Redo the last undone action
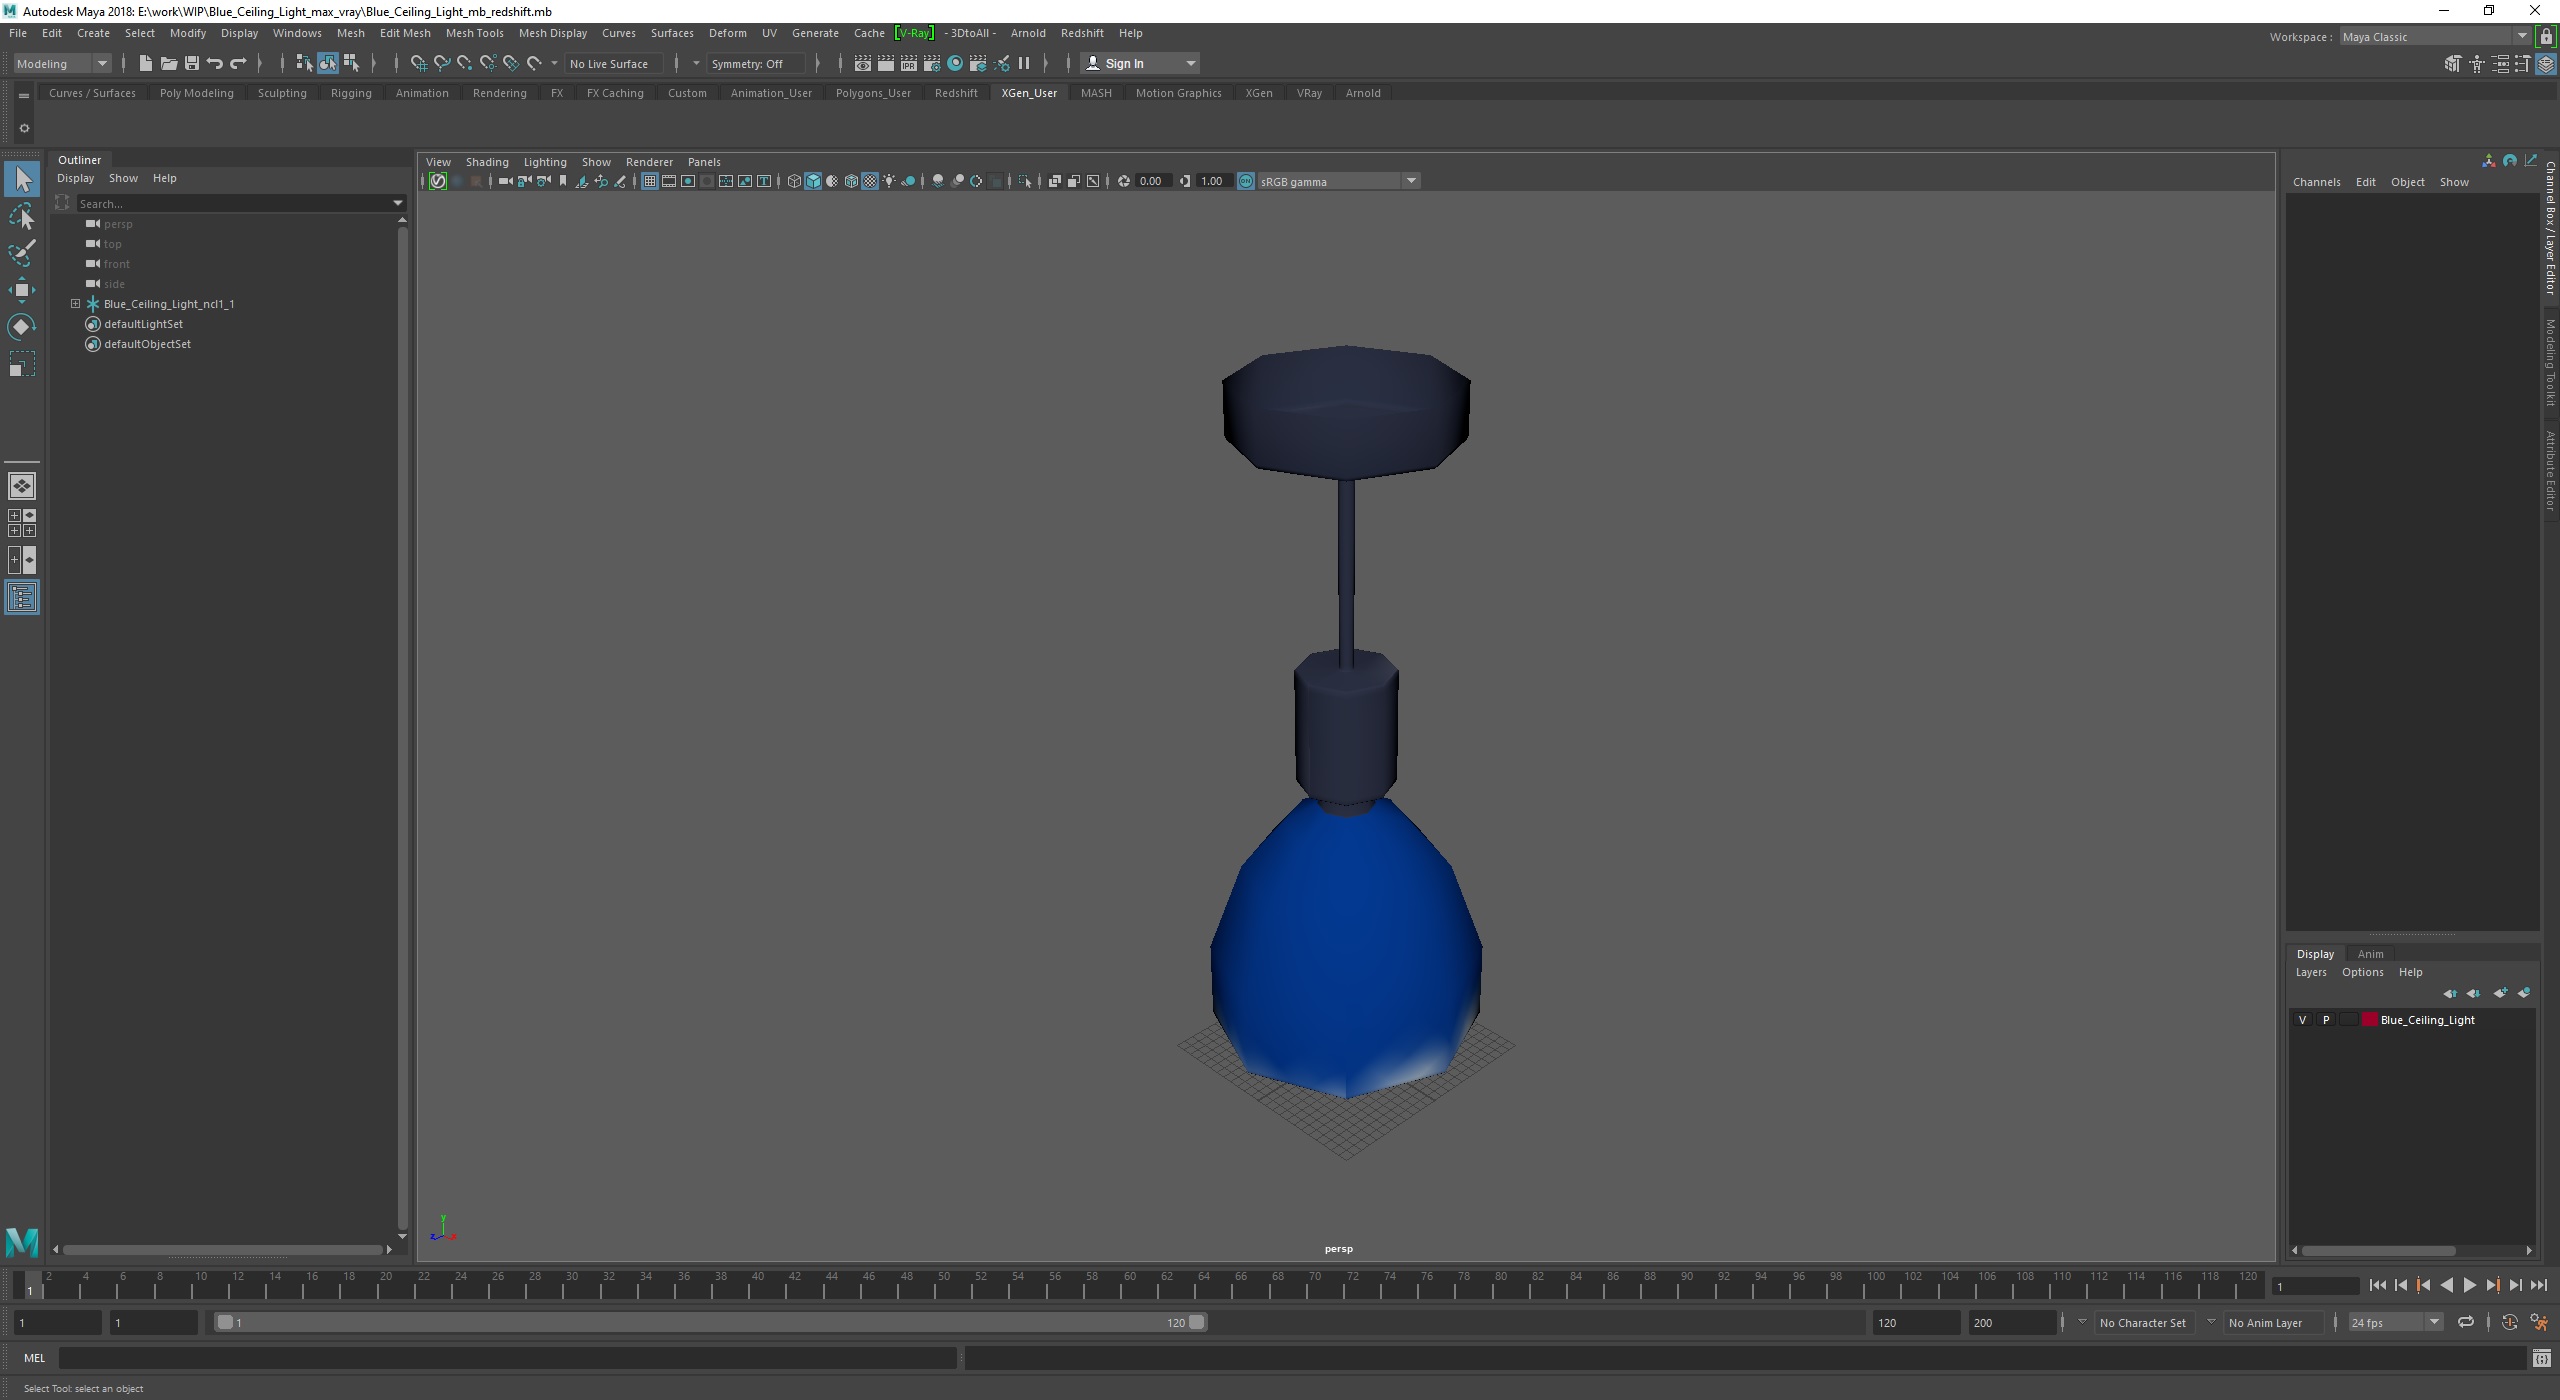 click(x=237, y=63)
